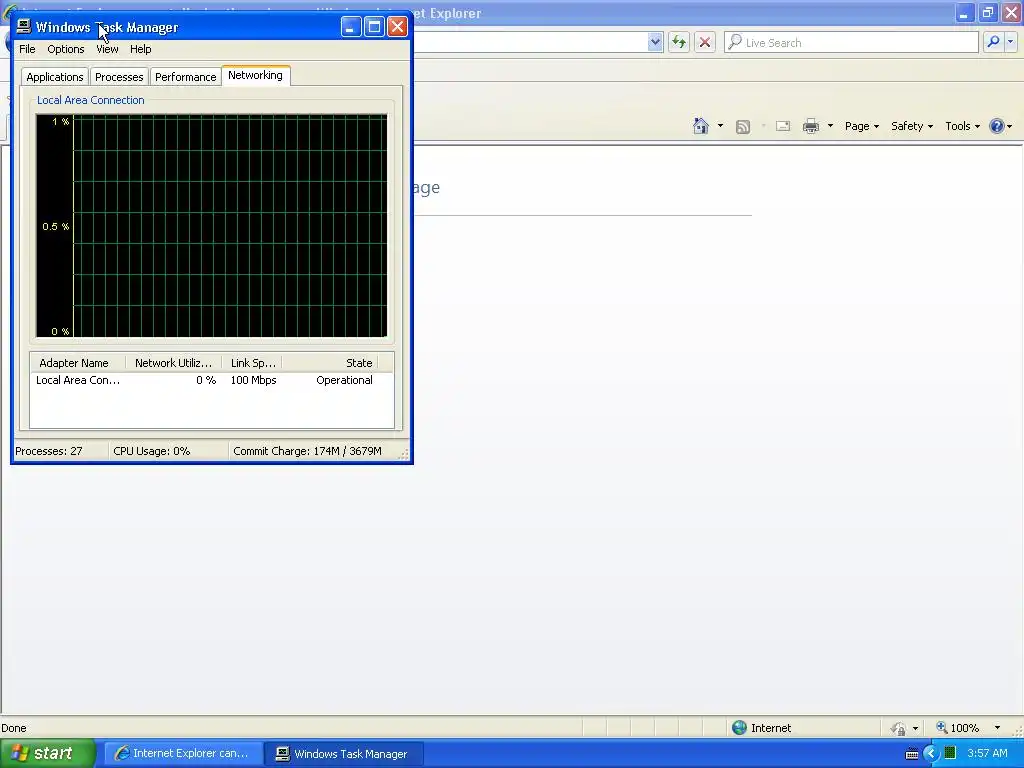Open the Help menu in Task Manager
The width and height of the screenshot is (1024, 768).
[140, 49]
